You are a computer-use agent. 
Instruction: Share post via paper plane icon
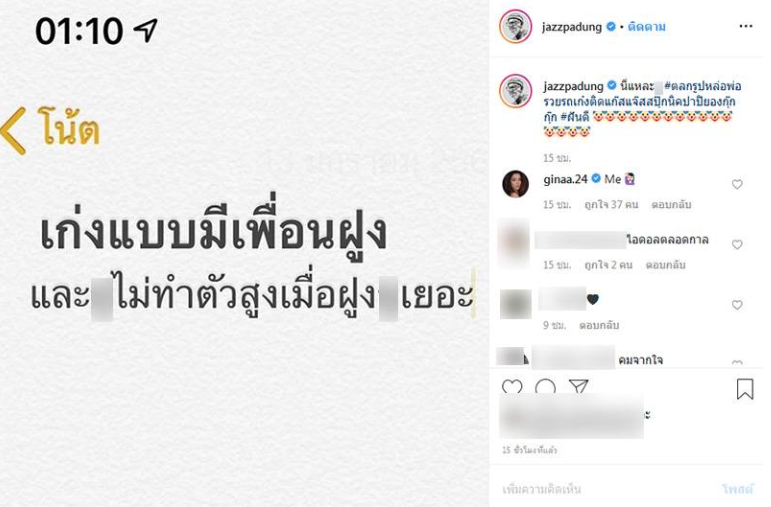coord(578,386)
